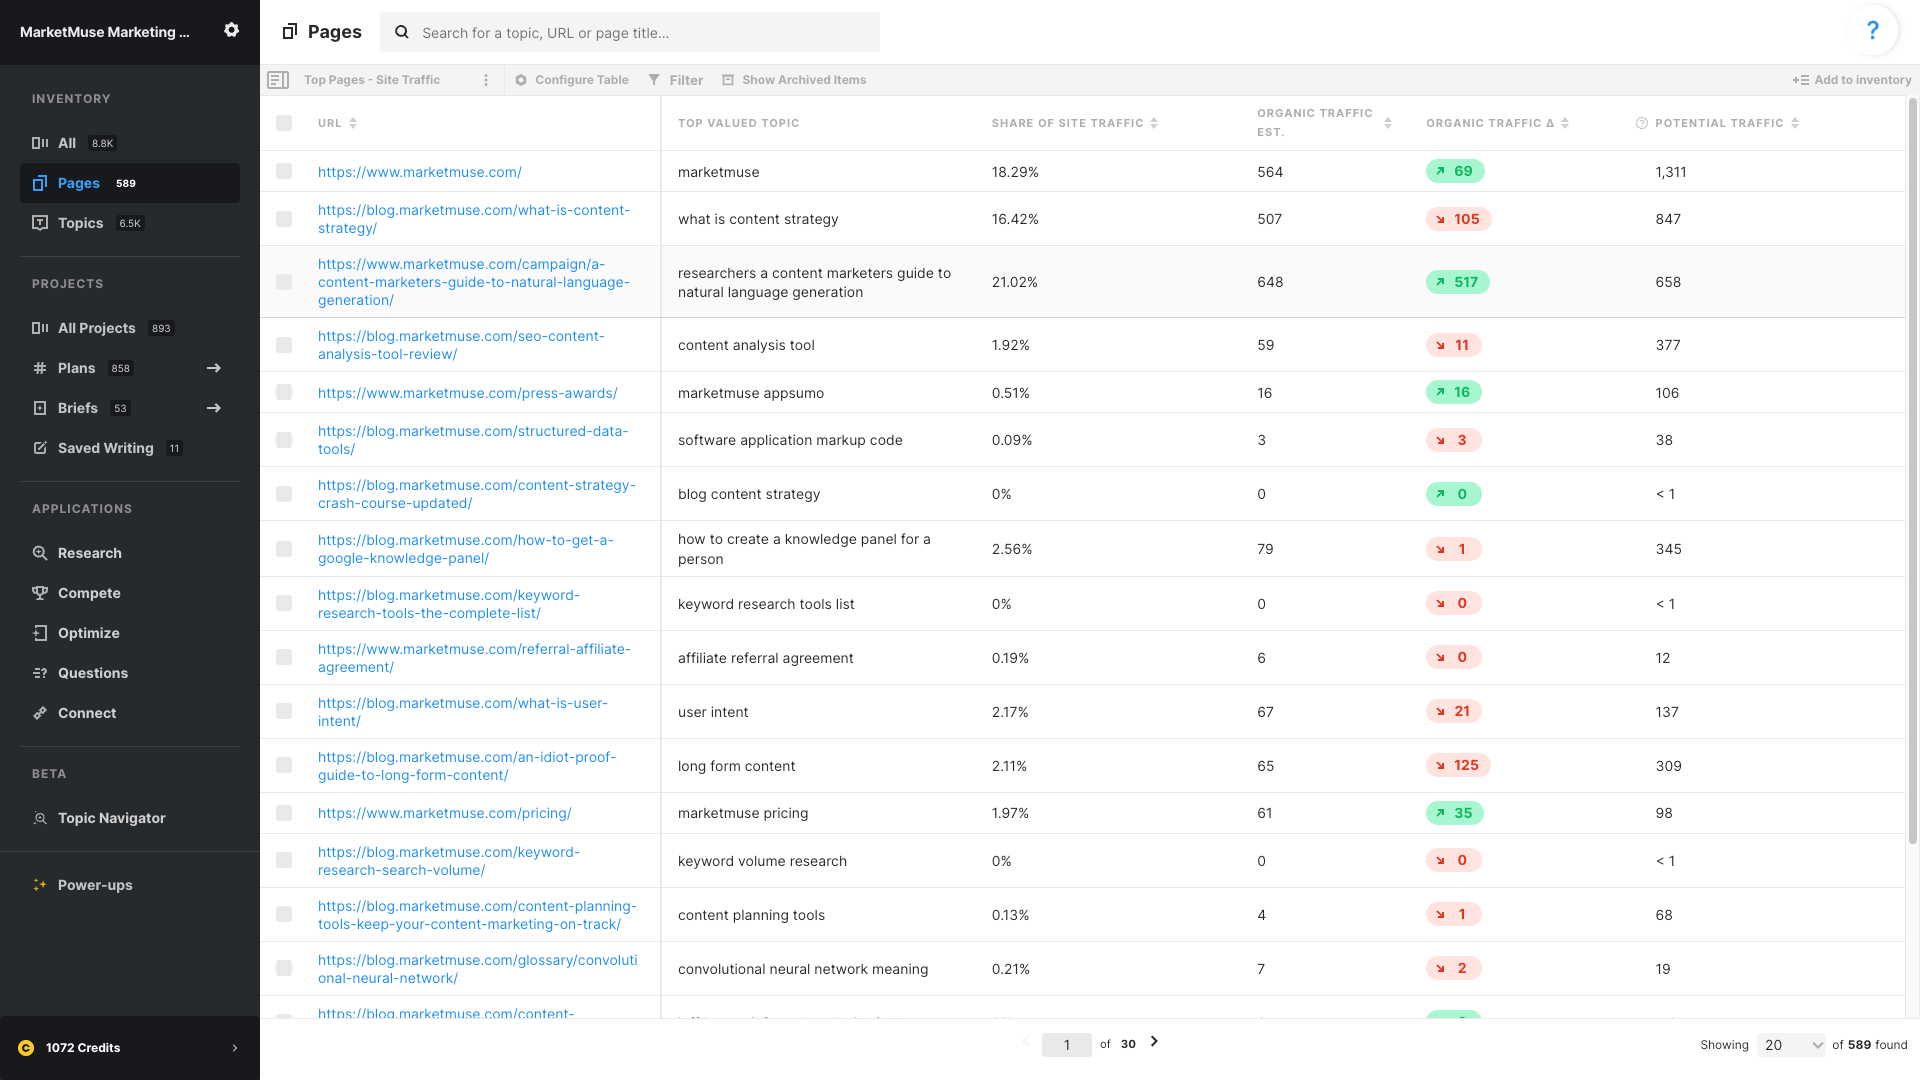
Task: Click the Connect link icon
Action: click(x=40, y=713)
